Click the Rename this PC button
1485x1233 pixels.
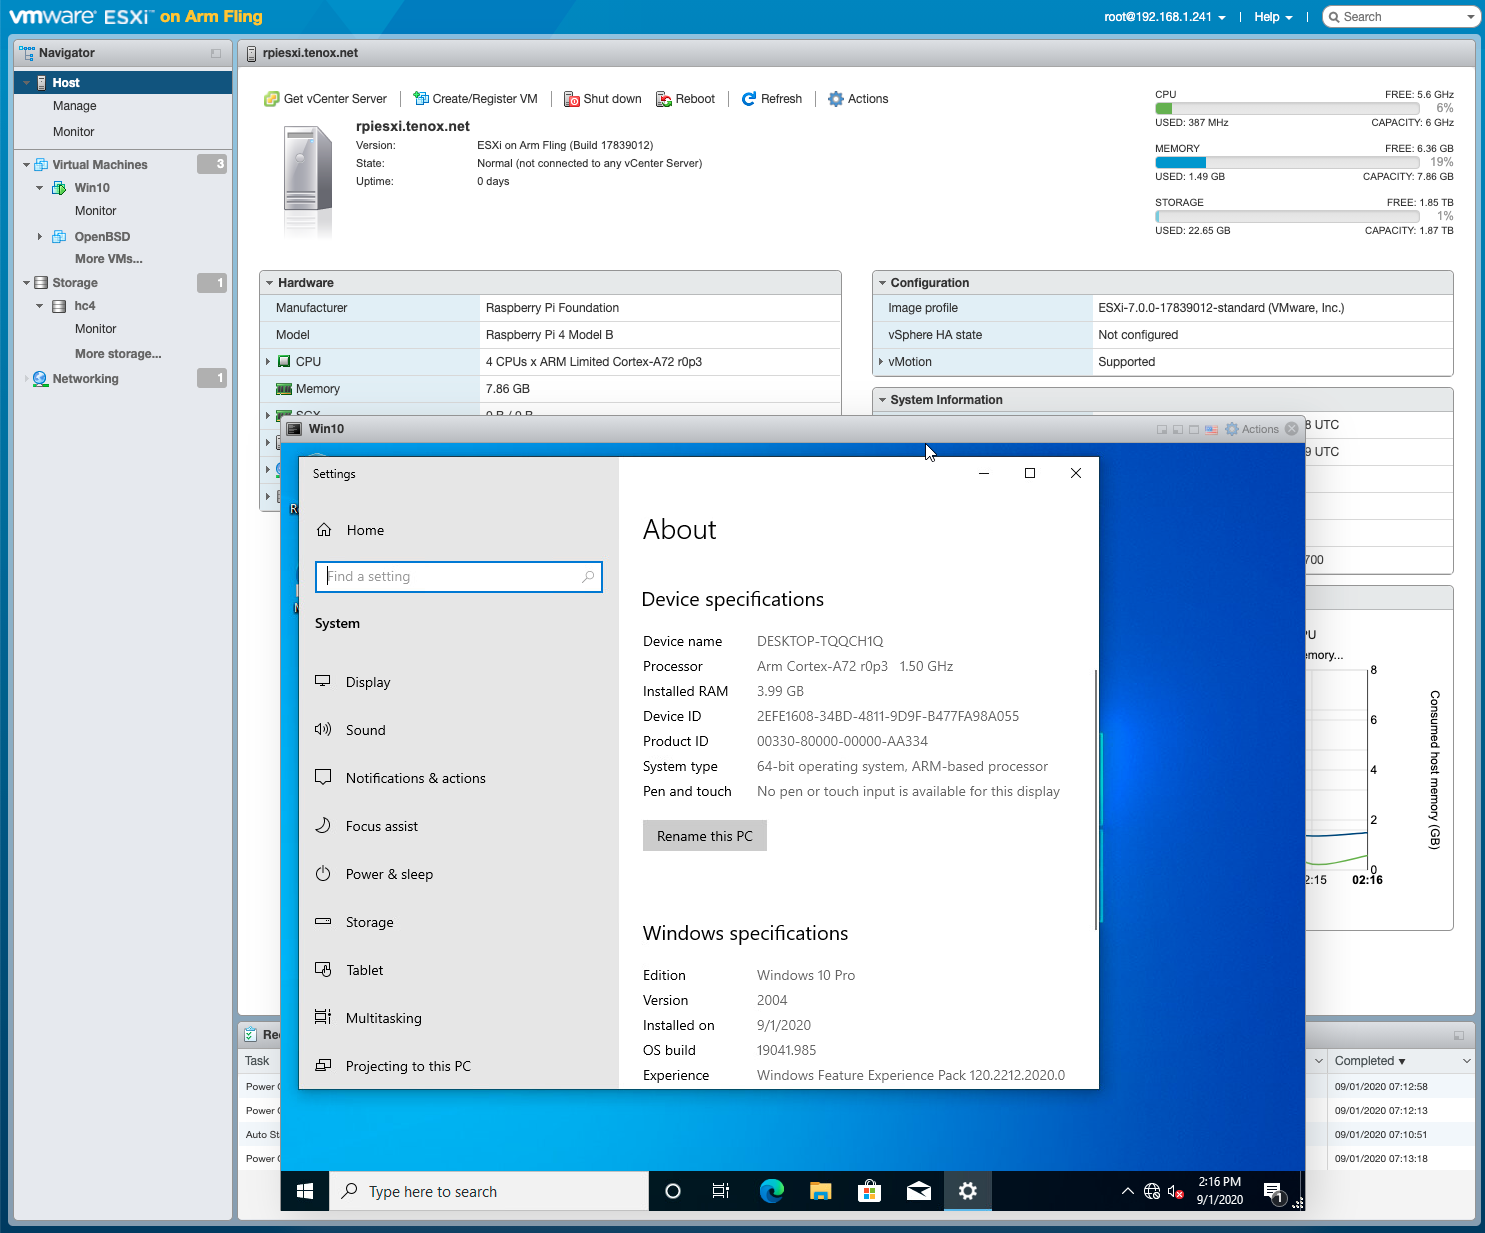pos(704,836)
